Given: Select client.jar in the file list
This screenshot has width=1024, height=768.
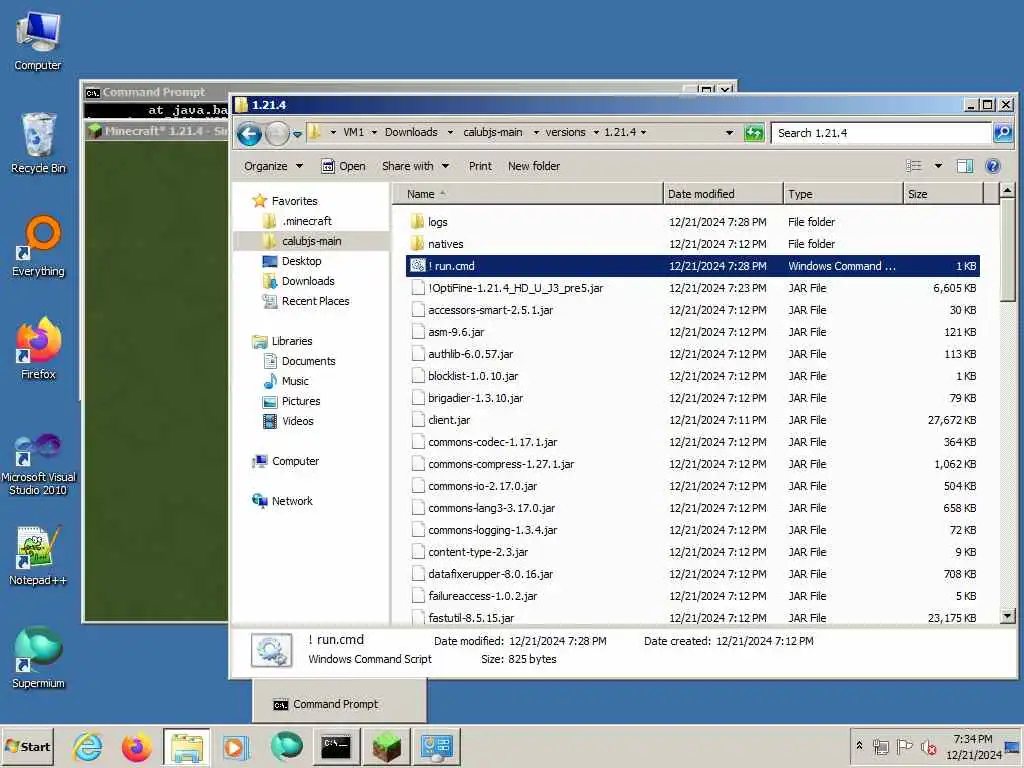Looking at the screenshot, I should tap(449, 420).
